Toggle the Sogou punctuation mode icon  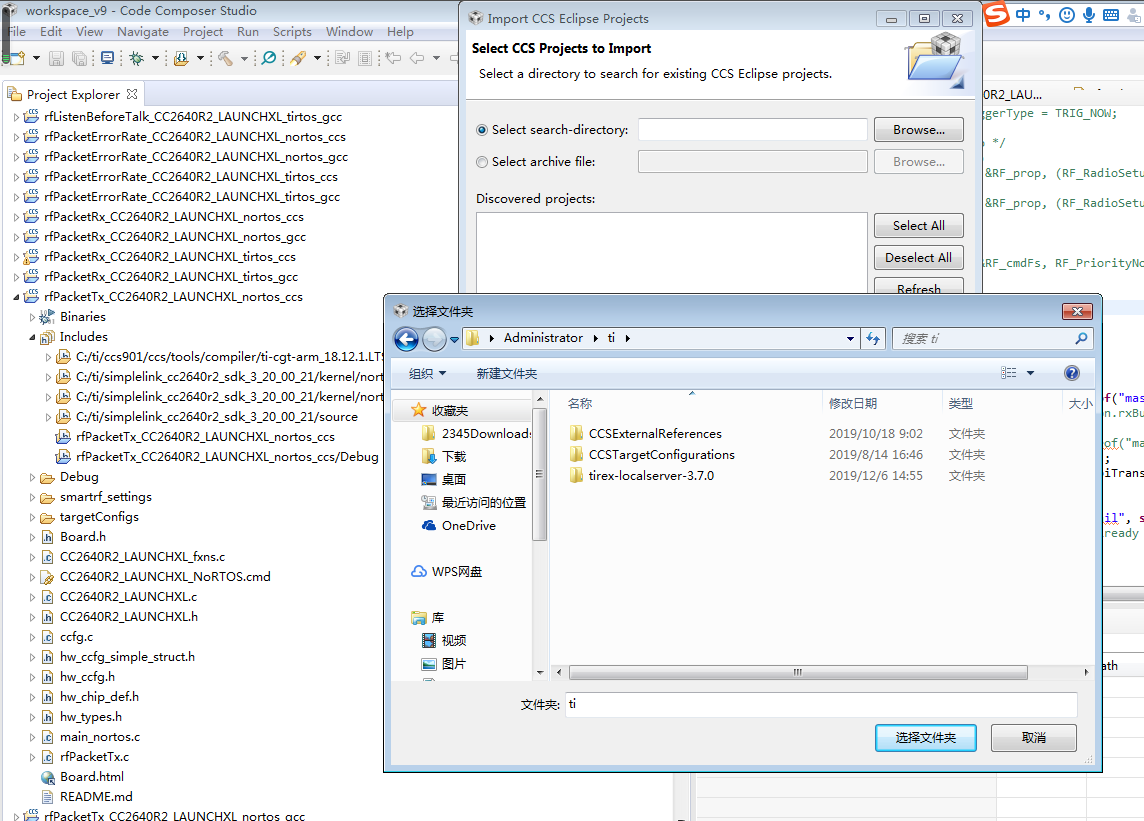(1045, 15)
